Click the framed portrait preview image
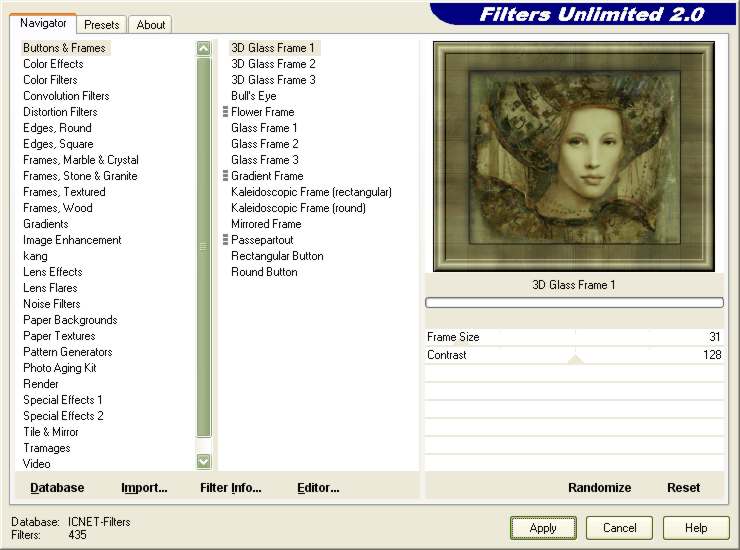Viewport: 740px width, 550px height. coord(574,156)
